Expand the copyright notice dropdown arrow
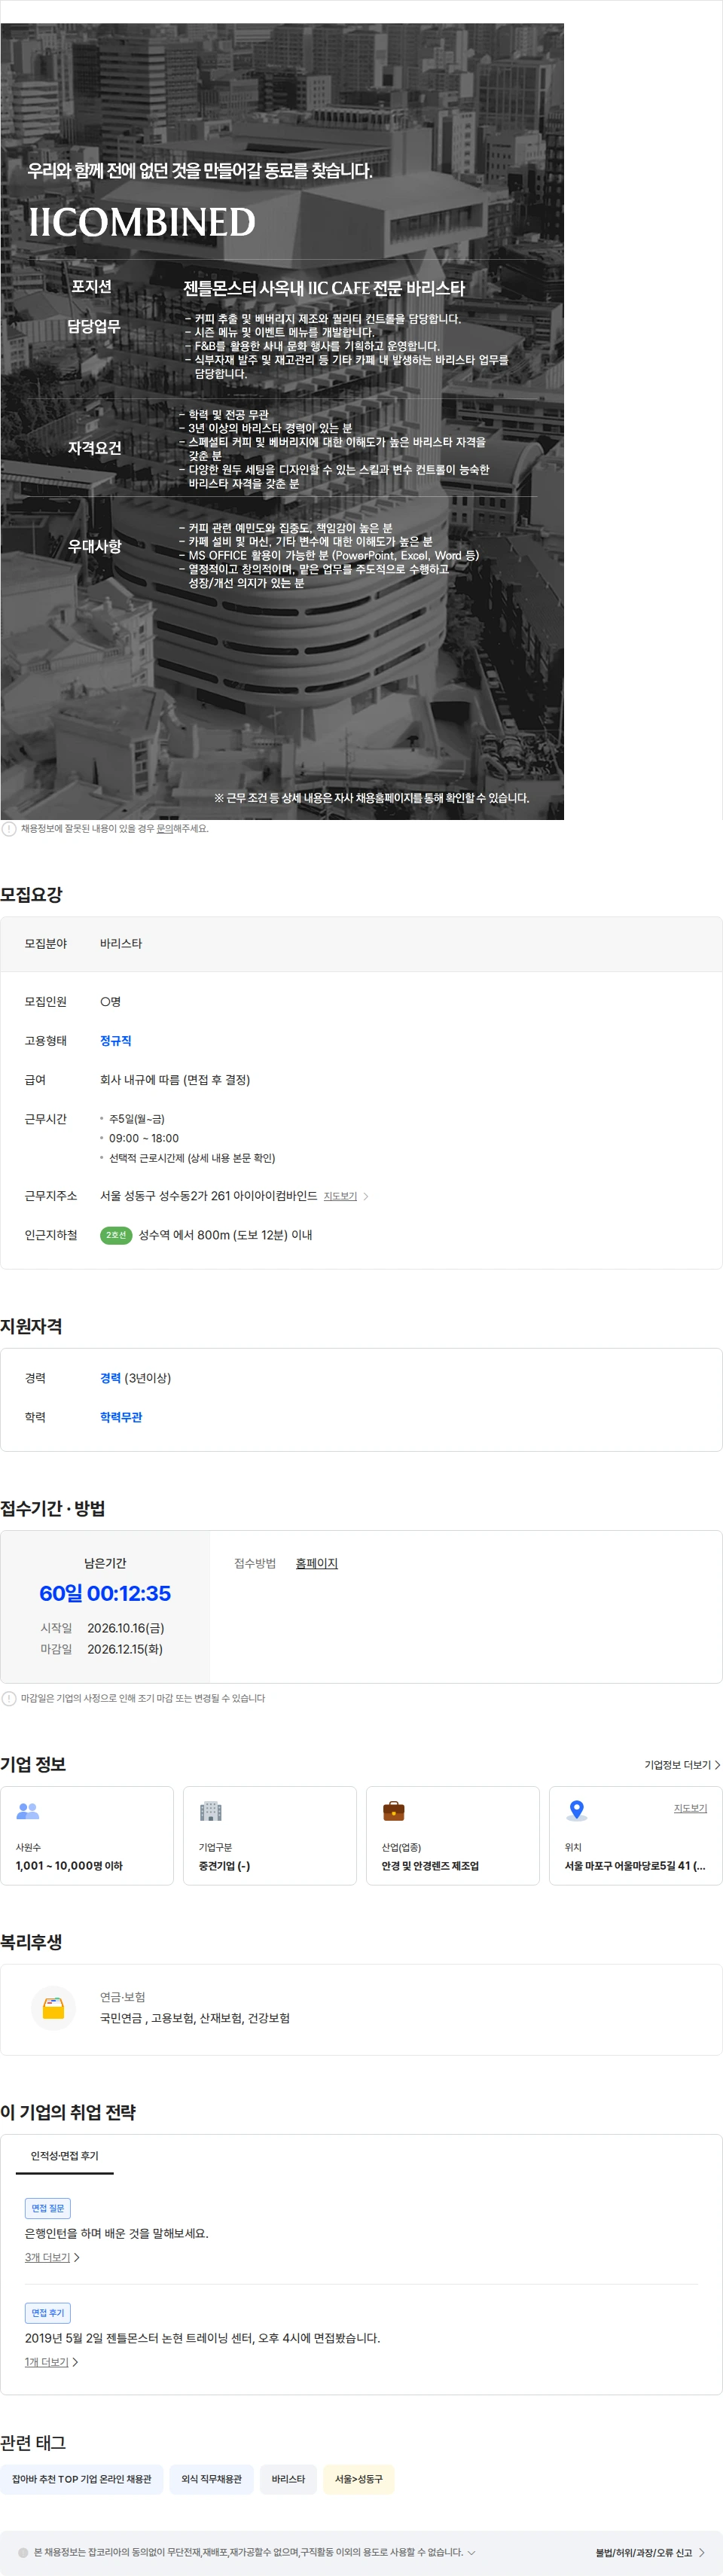Image resolution: width=723 pixels, height=2576 pixels. (472, 2552)
